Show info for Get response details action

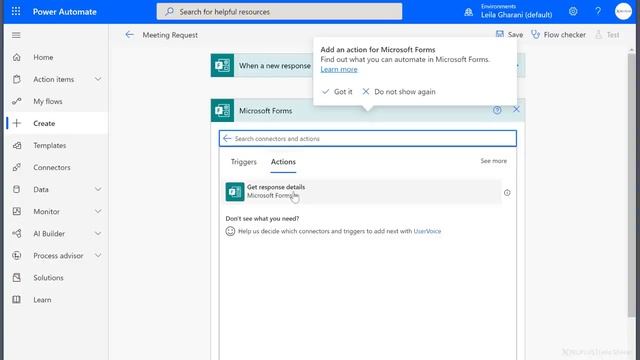coord(507,193)
